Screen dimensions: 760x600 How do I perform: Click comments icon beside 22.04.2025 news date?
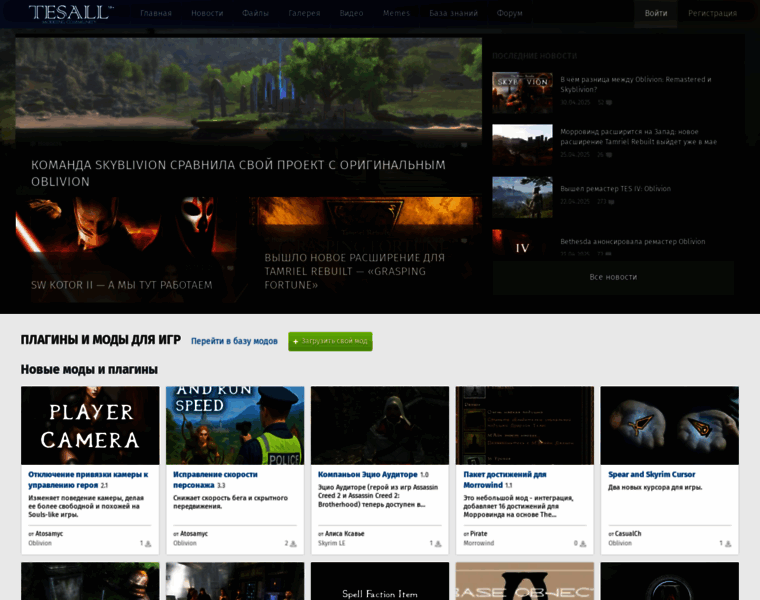coord(611,202)
